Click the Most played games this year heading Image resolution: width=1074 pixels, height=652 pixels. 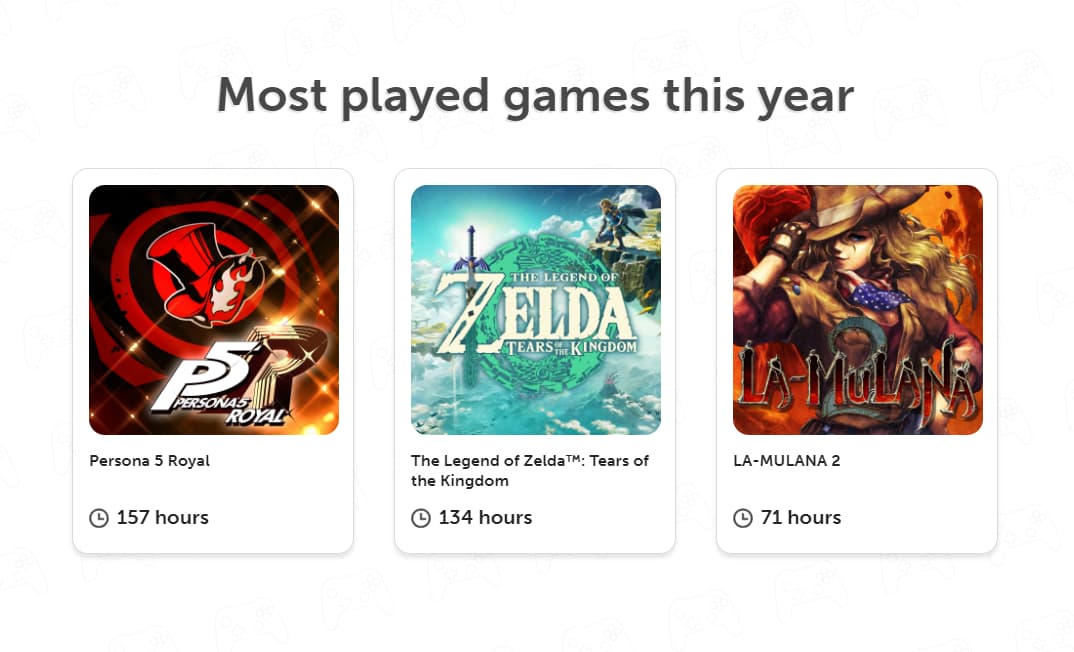pos(535,96)
